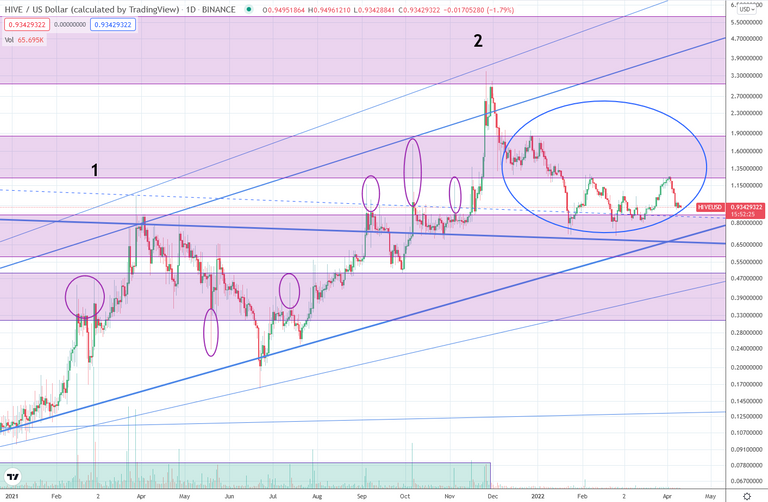This screenshot has width=768, height=502.
Task: Click the Jul label on time axis
Action: (273, 496)
